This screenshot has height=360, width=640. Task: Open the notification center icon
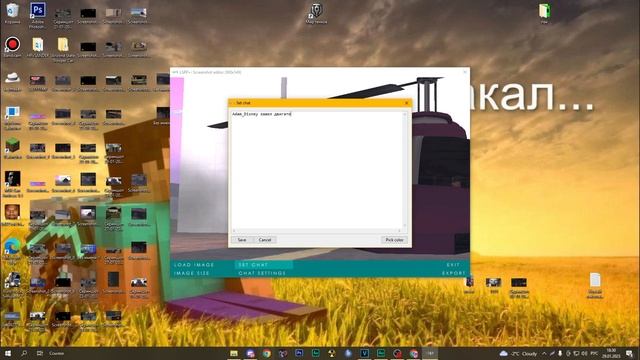click(629, 353)
